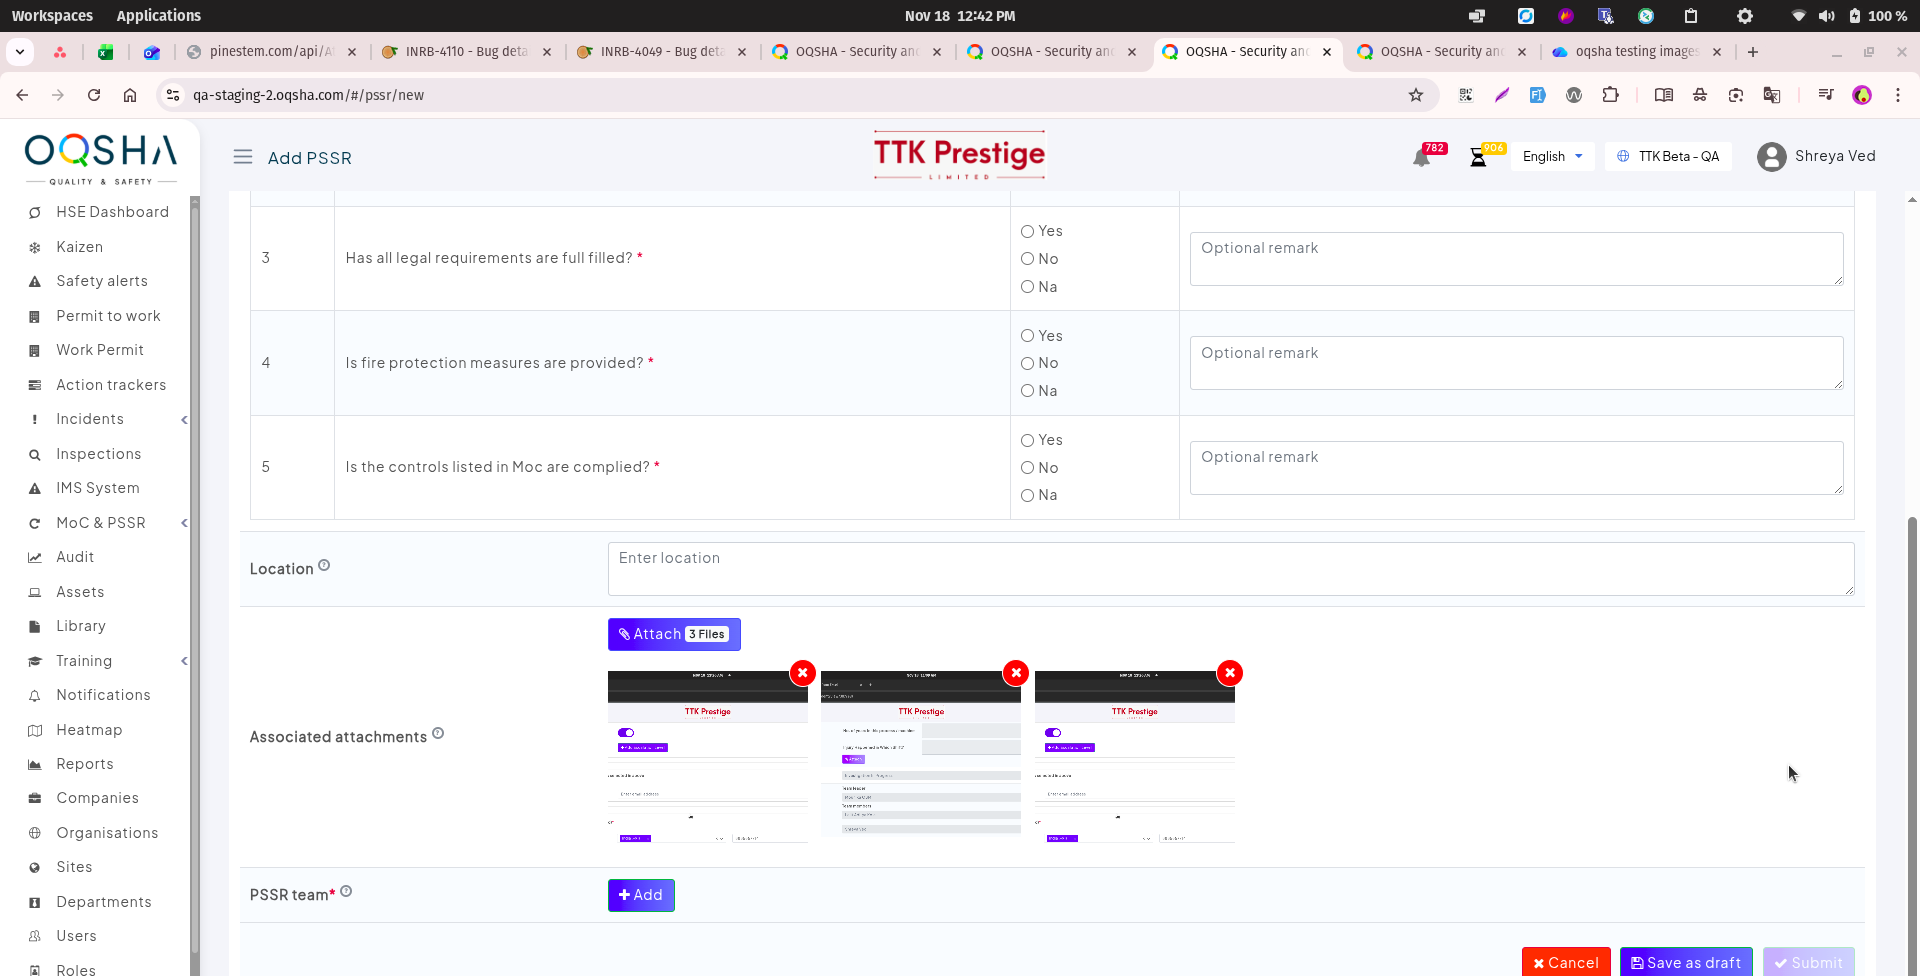
Task: Remove the third attached image
Action: pyautogui.click(x=1230, y=673)
